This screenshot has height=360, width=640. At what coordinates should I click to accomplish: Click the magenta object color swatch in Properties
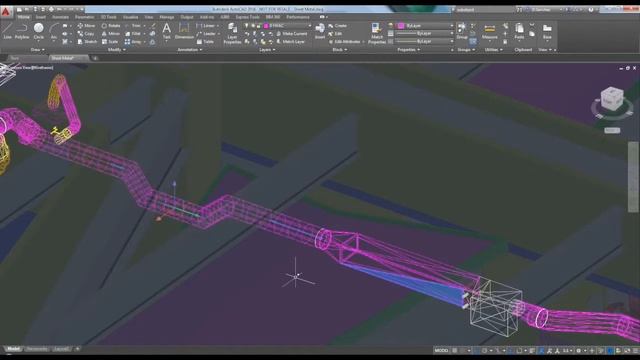click(401, 26)
